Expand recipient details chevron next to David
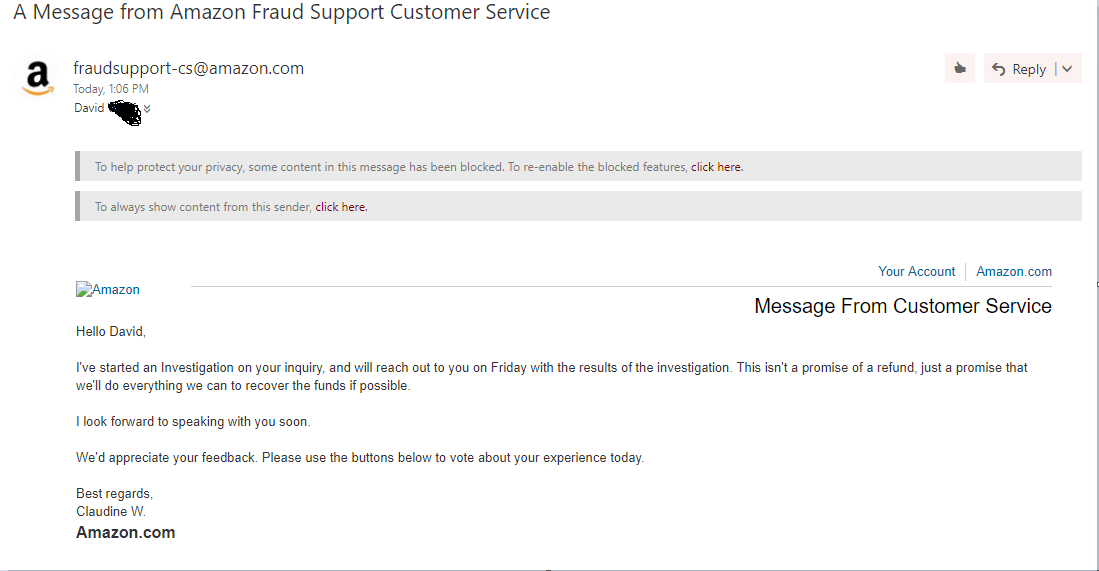The width and height of the screenshot is (1099, 571). point(147,109)
